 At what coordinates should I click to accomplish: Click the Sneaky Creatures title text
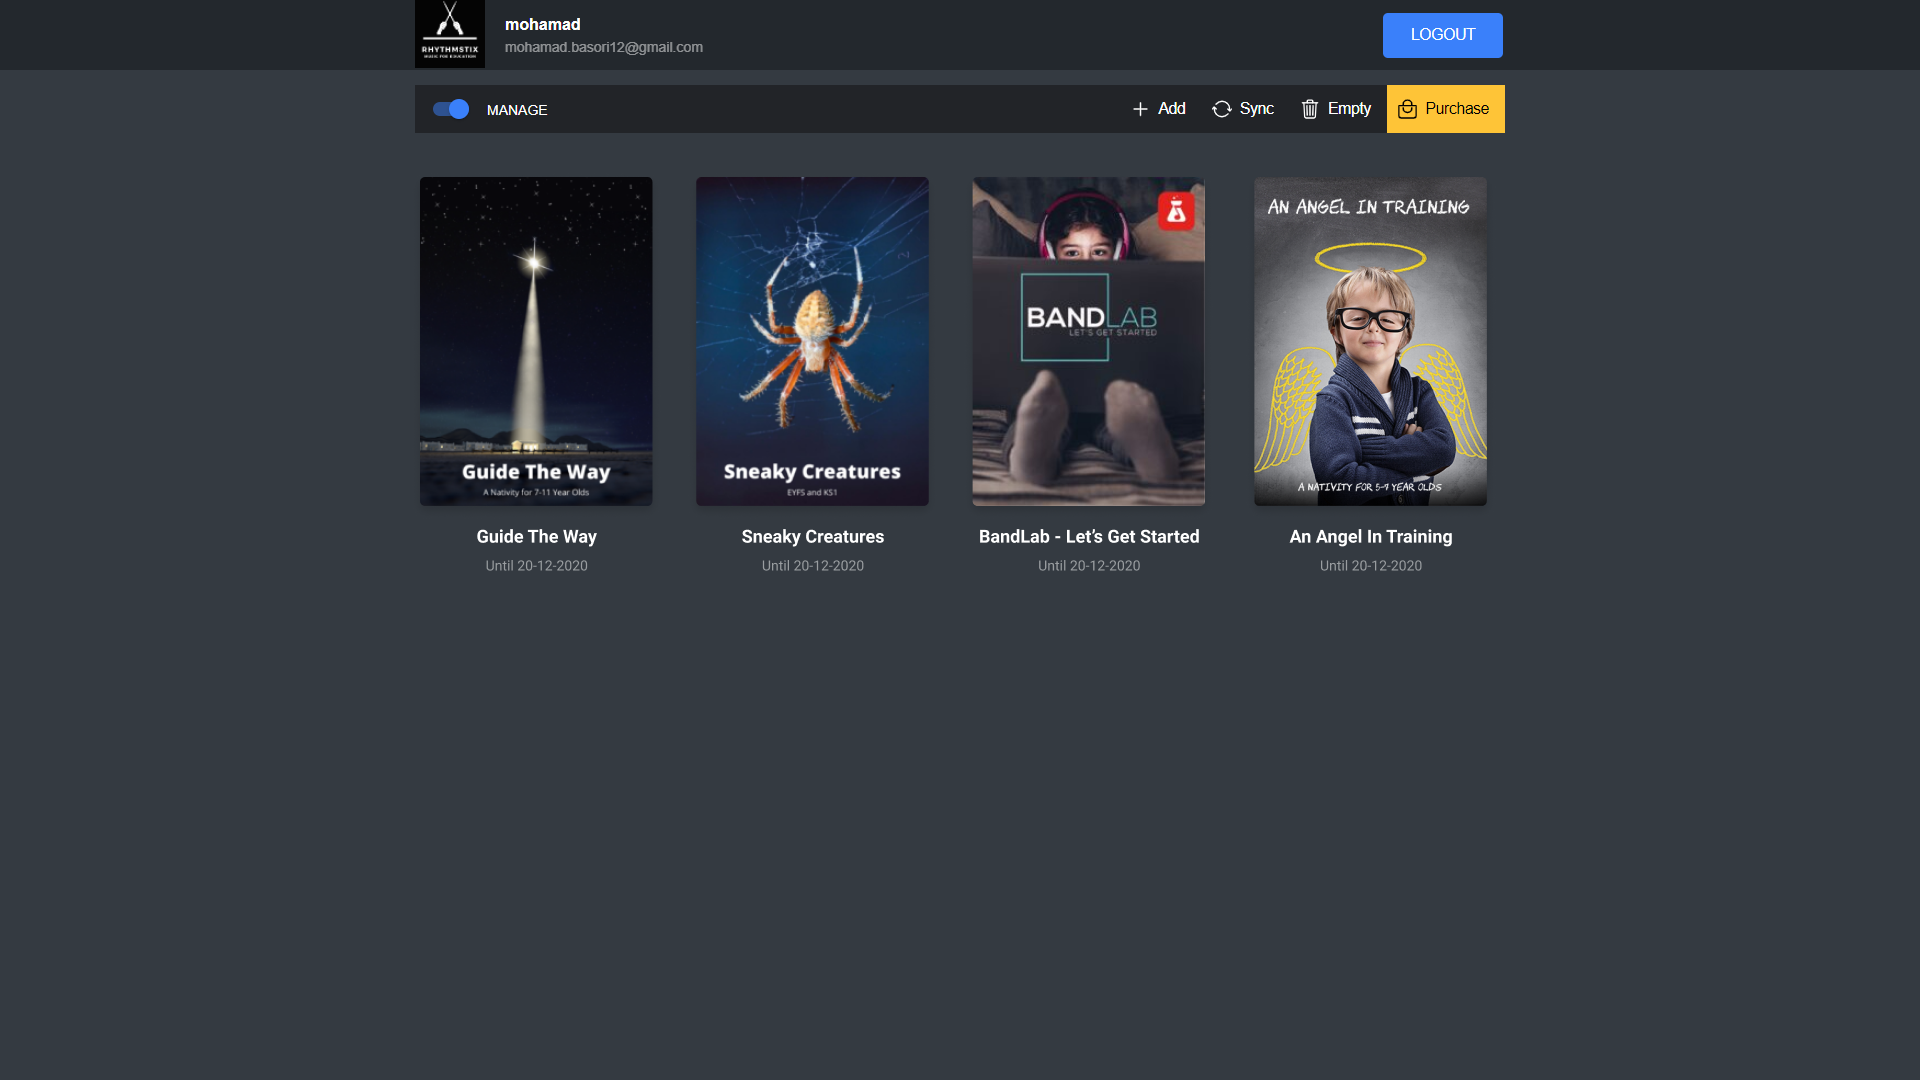click(x=812, y=537)
